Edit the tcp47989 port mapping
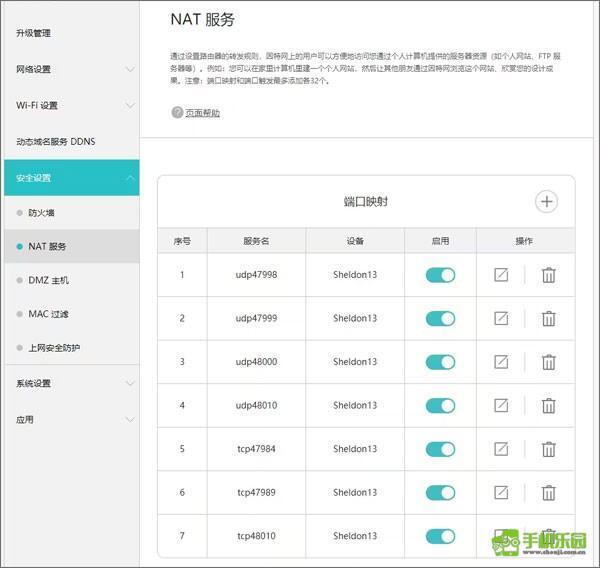This screenshot has height=568, width=600. pos(502,492)
